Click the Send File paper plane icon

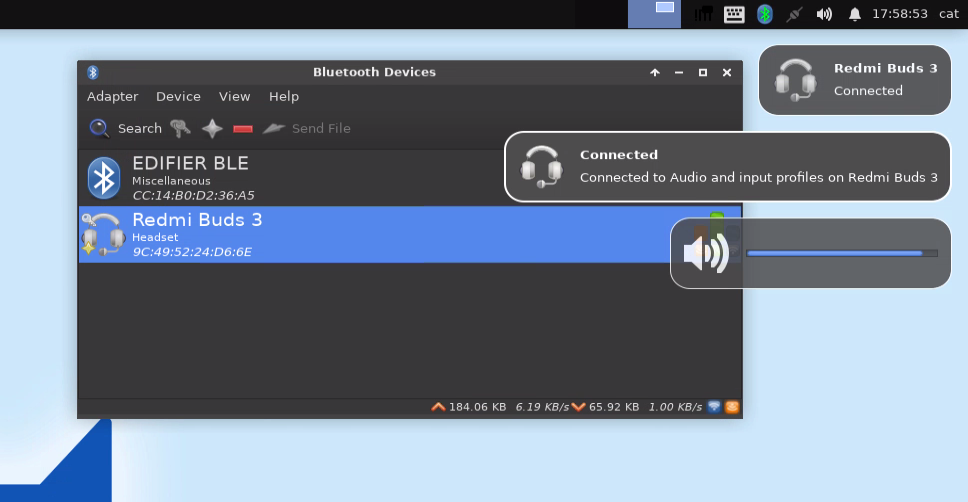click(x=273, y=128)
